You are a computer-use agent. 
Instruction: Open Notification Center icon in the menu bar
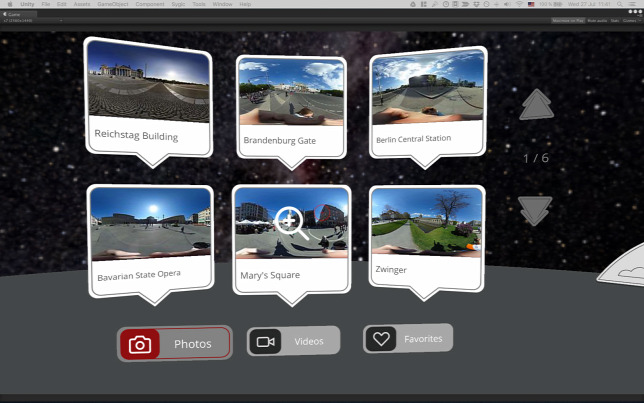633,4
